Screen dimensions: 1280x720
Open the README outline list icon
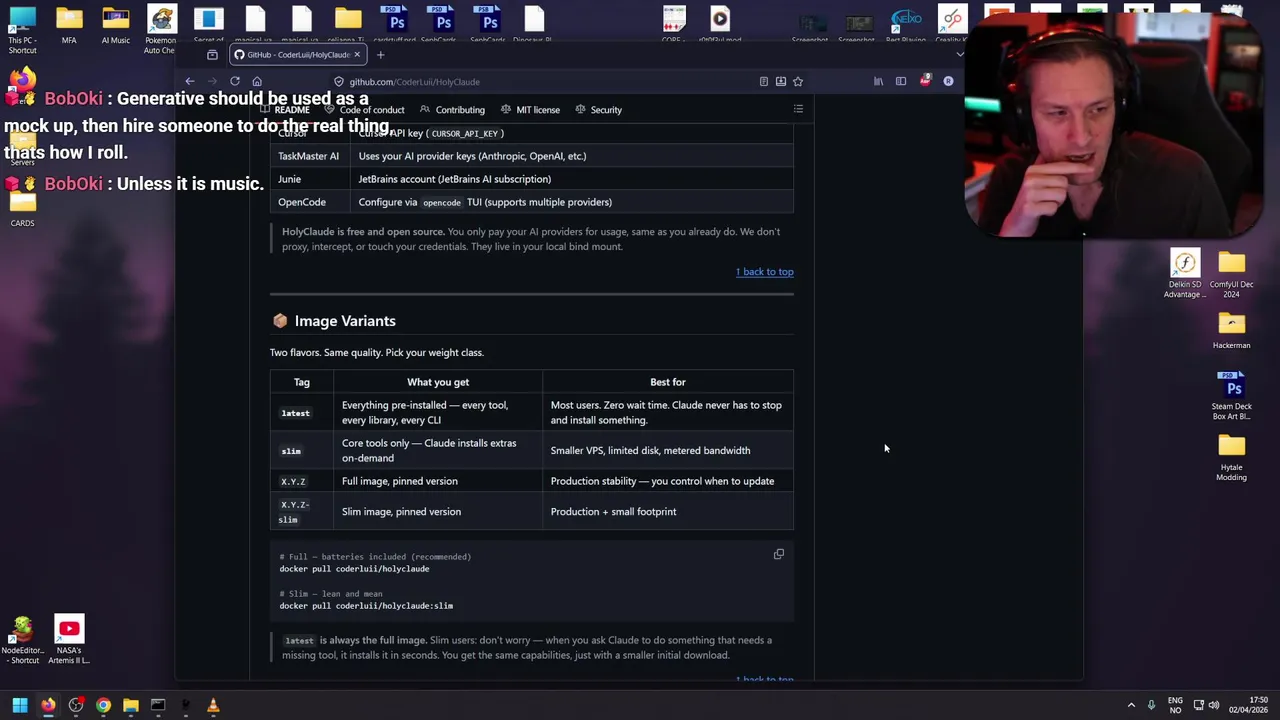798,109
